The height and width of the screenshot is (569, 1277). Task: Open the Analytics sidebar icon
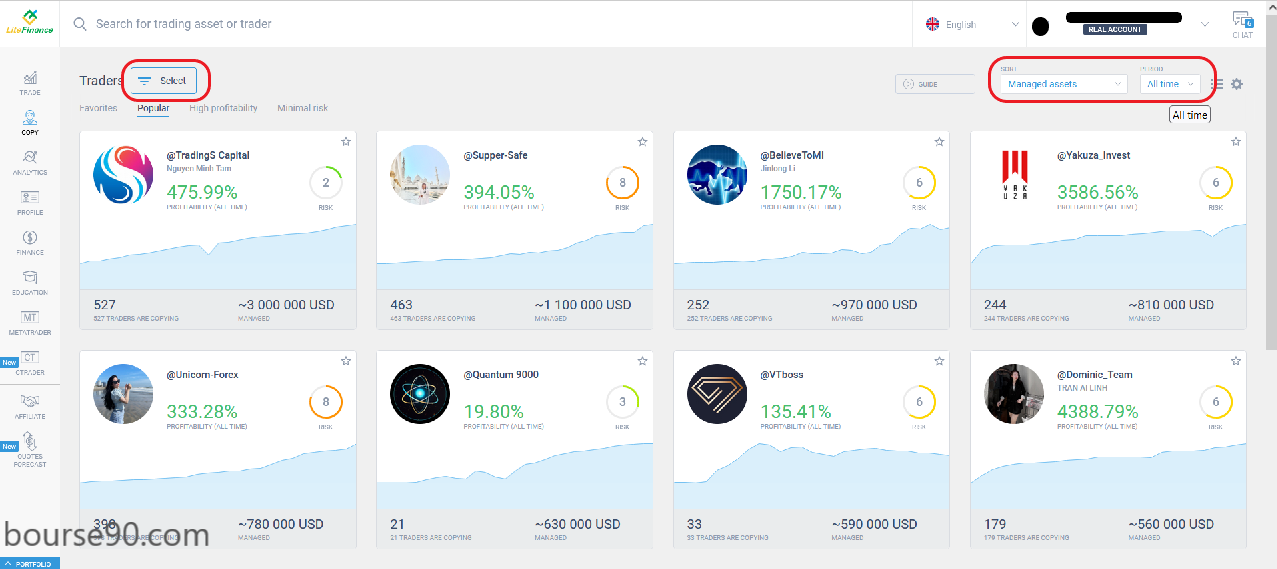pyautogui.click(x=30, y=161)
